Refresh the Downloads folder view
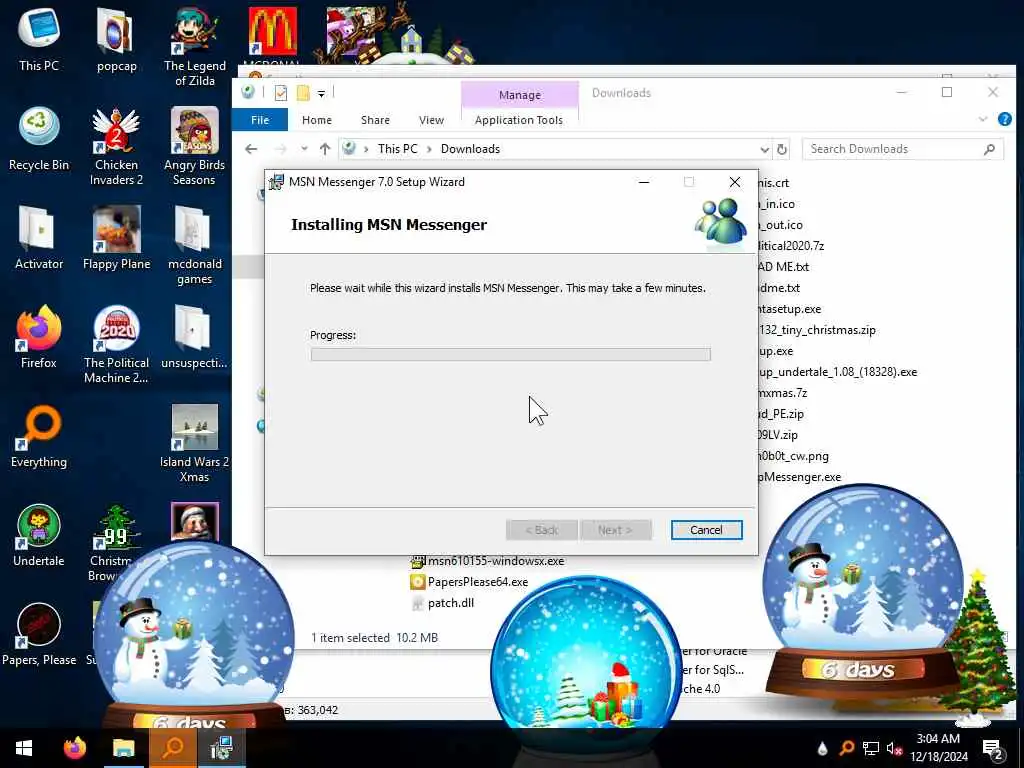This screenshot has height=768, width=1024. [782, 150]
